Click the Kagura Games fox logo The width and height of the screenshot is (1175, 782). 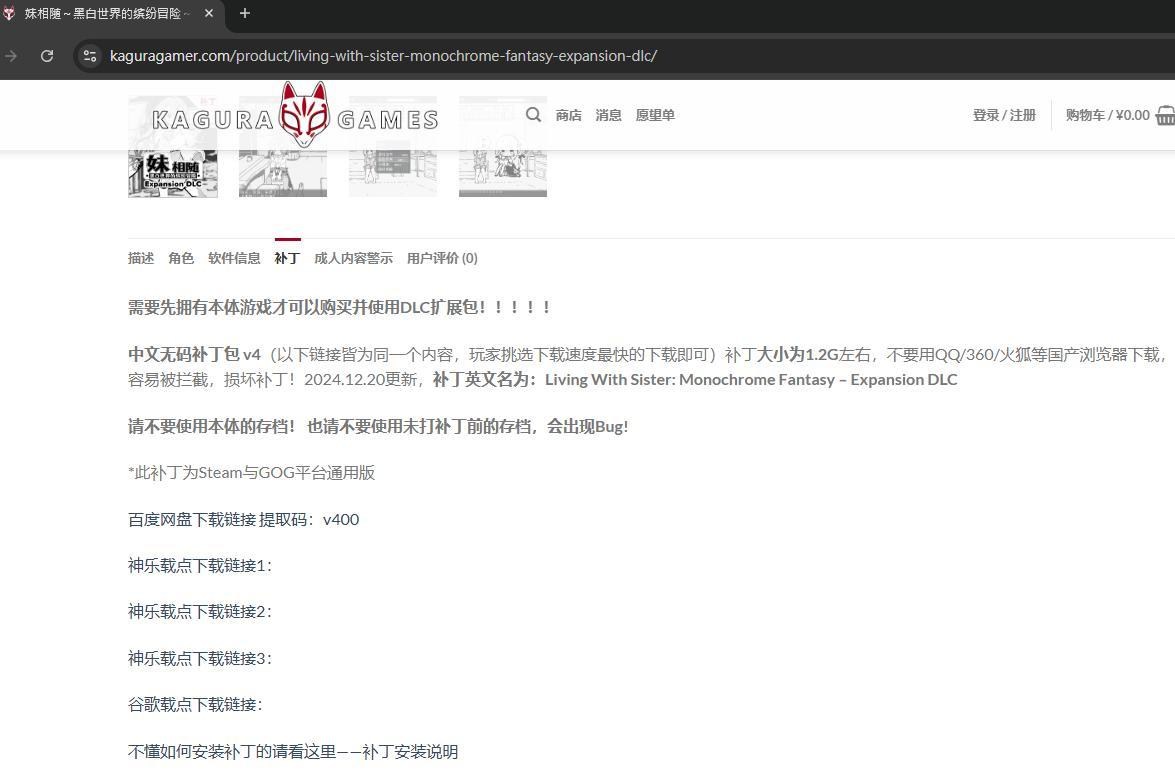(x=304, y=114)
